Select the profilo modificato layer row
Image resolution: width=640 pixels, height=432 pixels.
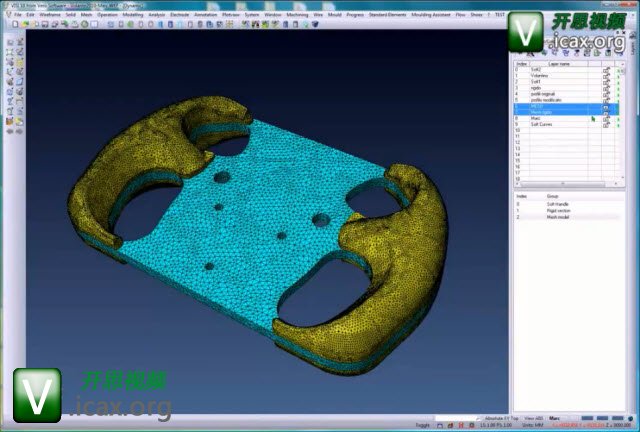[x=566, y=100]
